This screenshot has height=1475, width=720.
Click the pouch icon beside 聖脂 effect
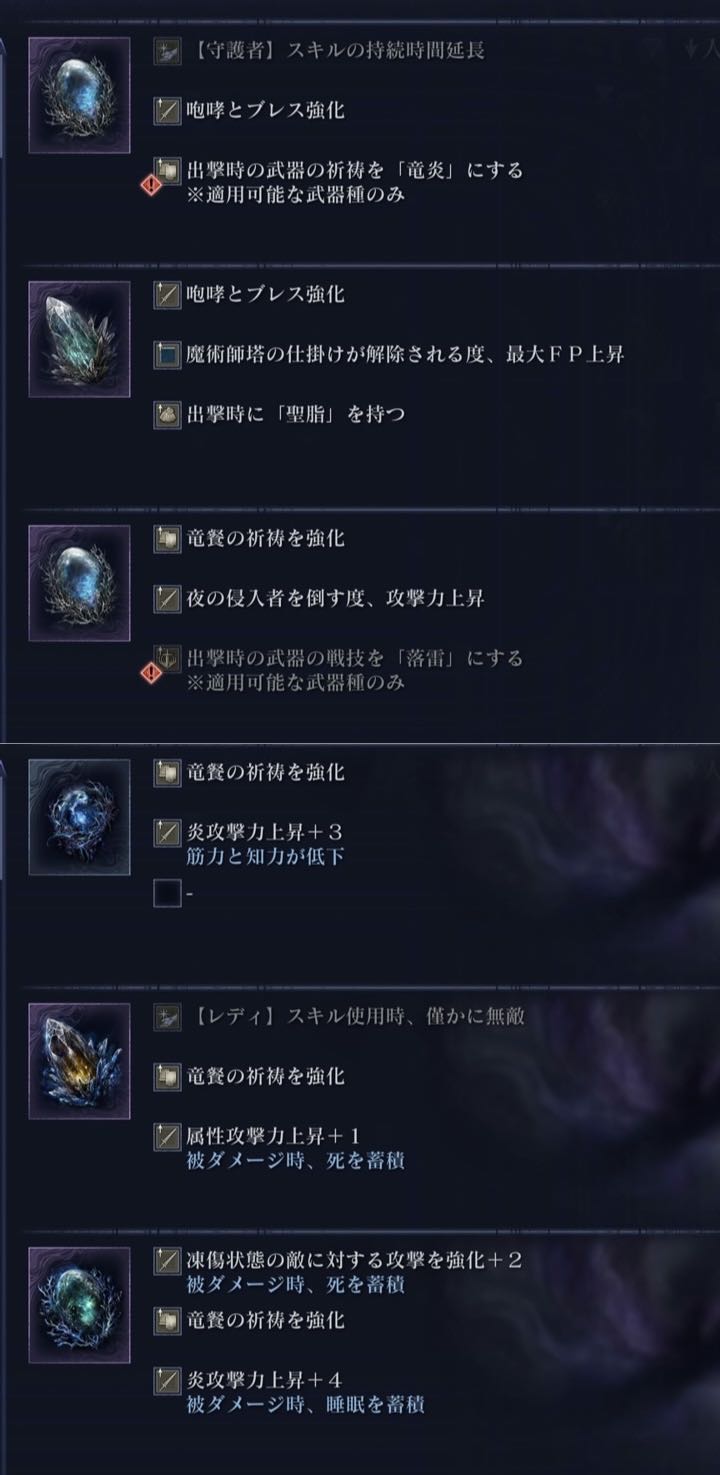[x=167, y=414]
